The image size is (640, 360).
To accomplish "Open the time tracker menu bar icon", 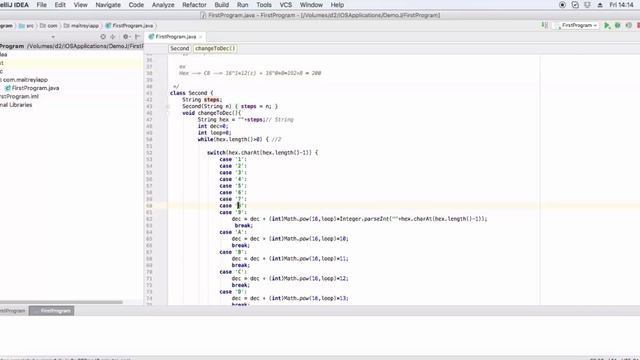I will point(575,5).
